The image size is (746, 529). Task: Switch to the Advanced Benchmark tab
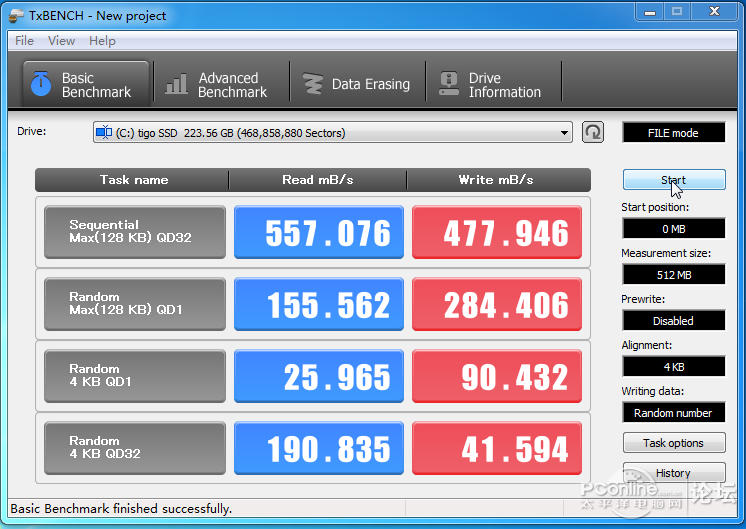(x=222, y=84)
